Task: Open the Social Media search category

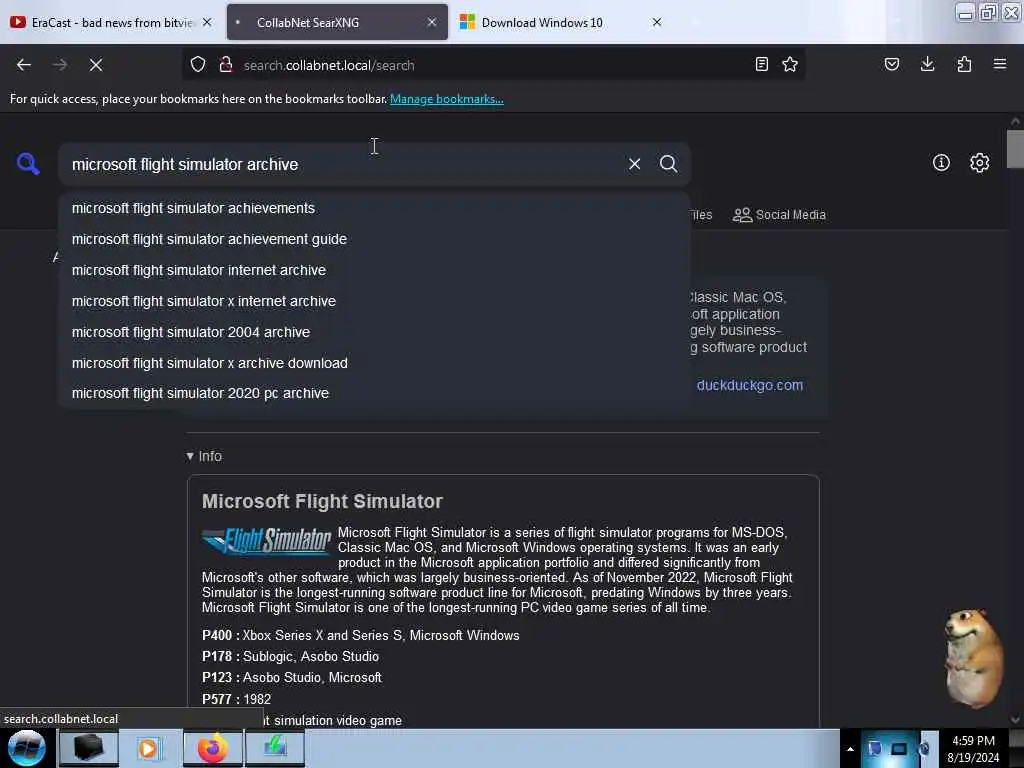Action: coord(779,215)
